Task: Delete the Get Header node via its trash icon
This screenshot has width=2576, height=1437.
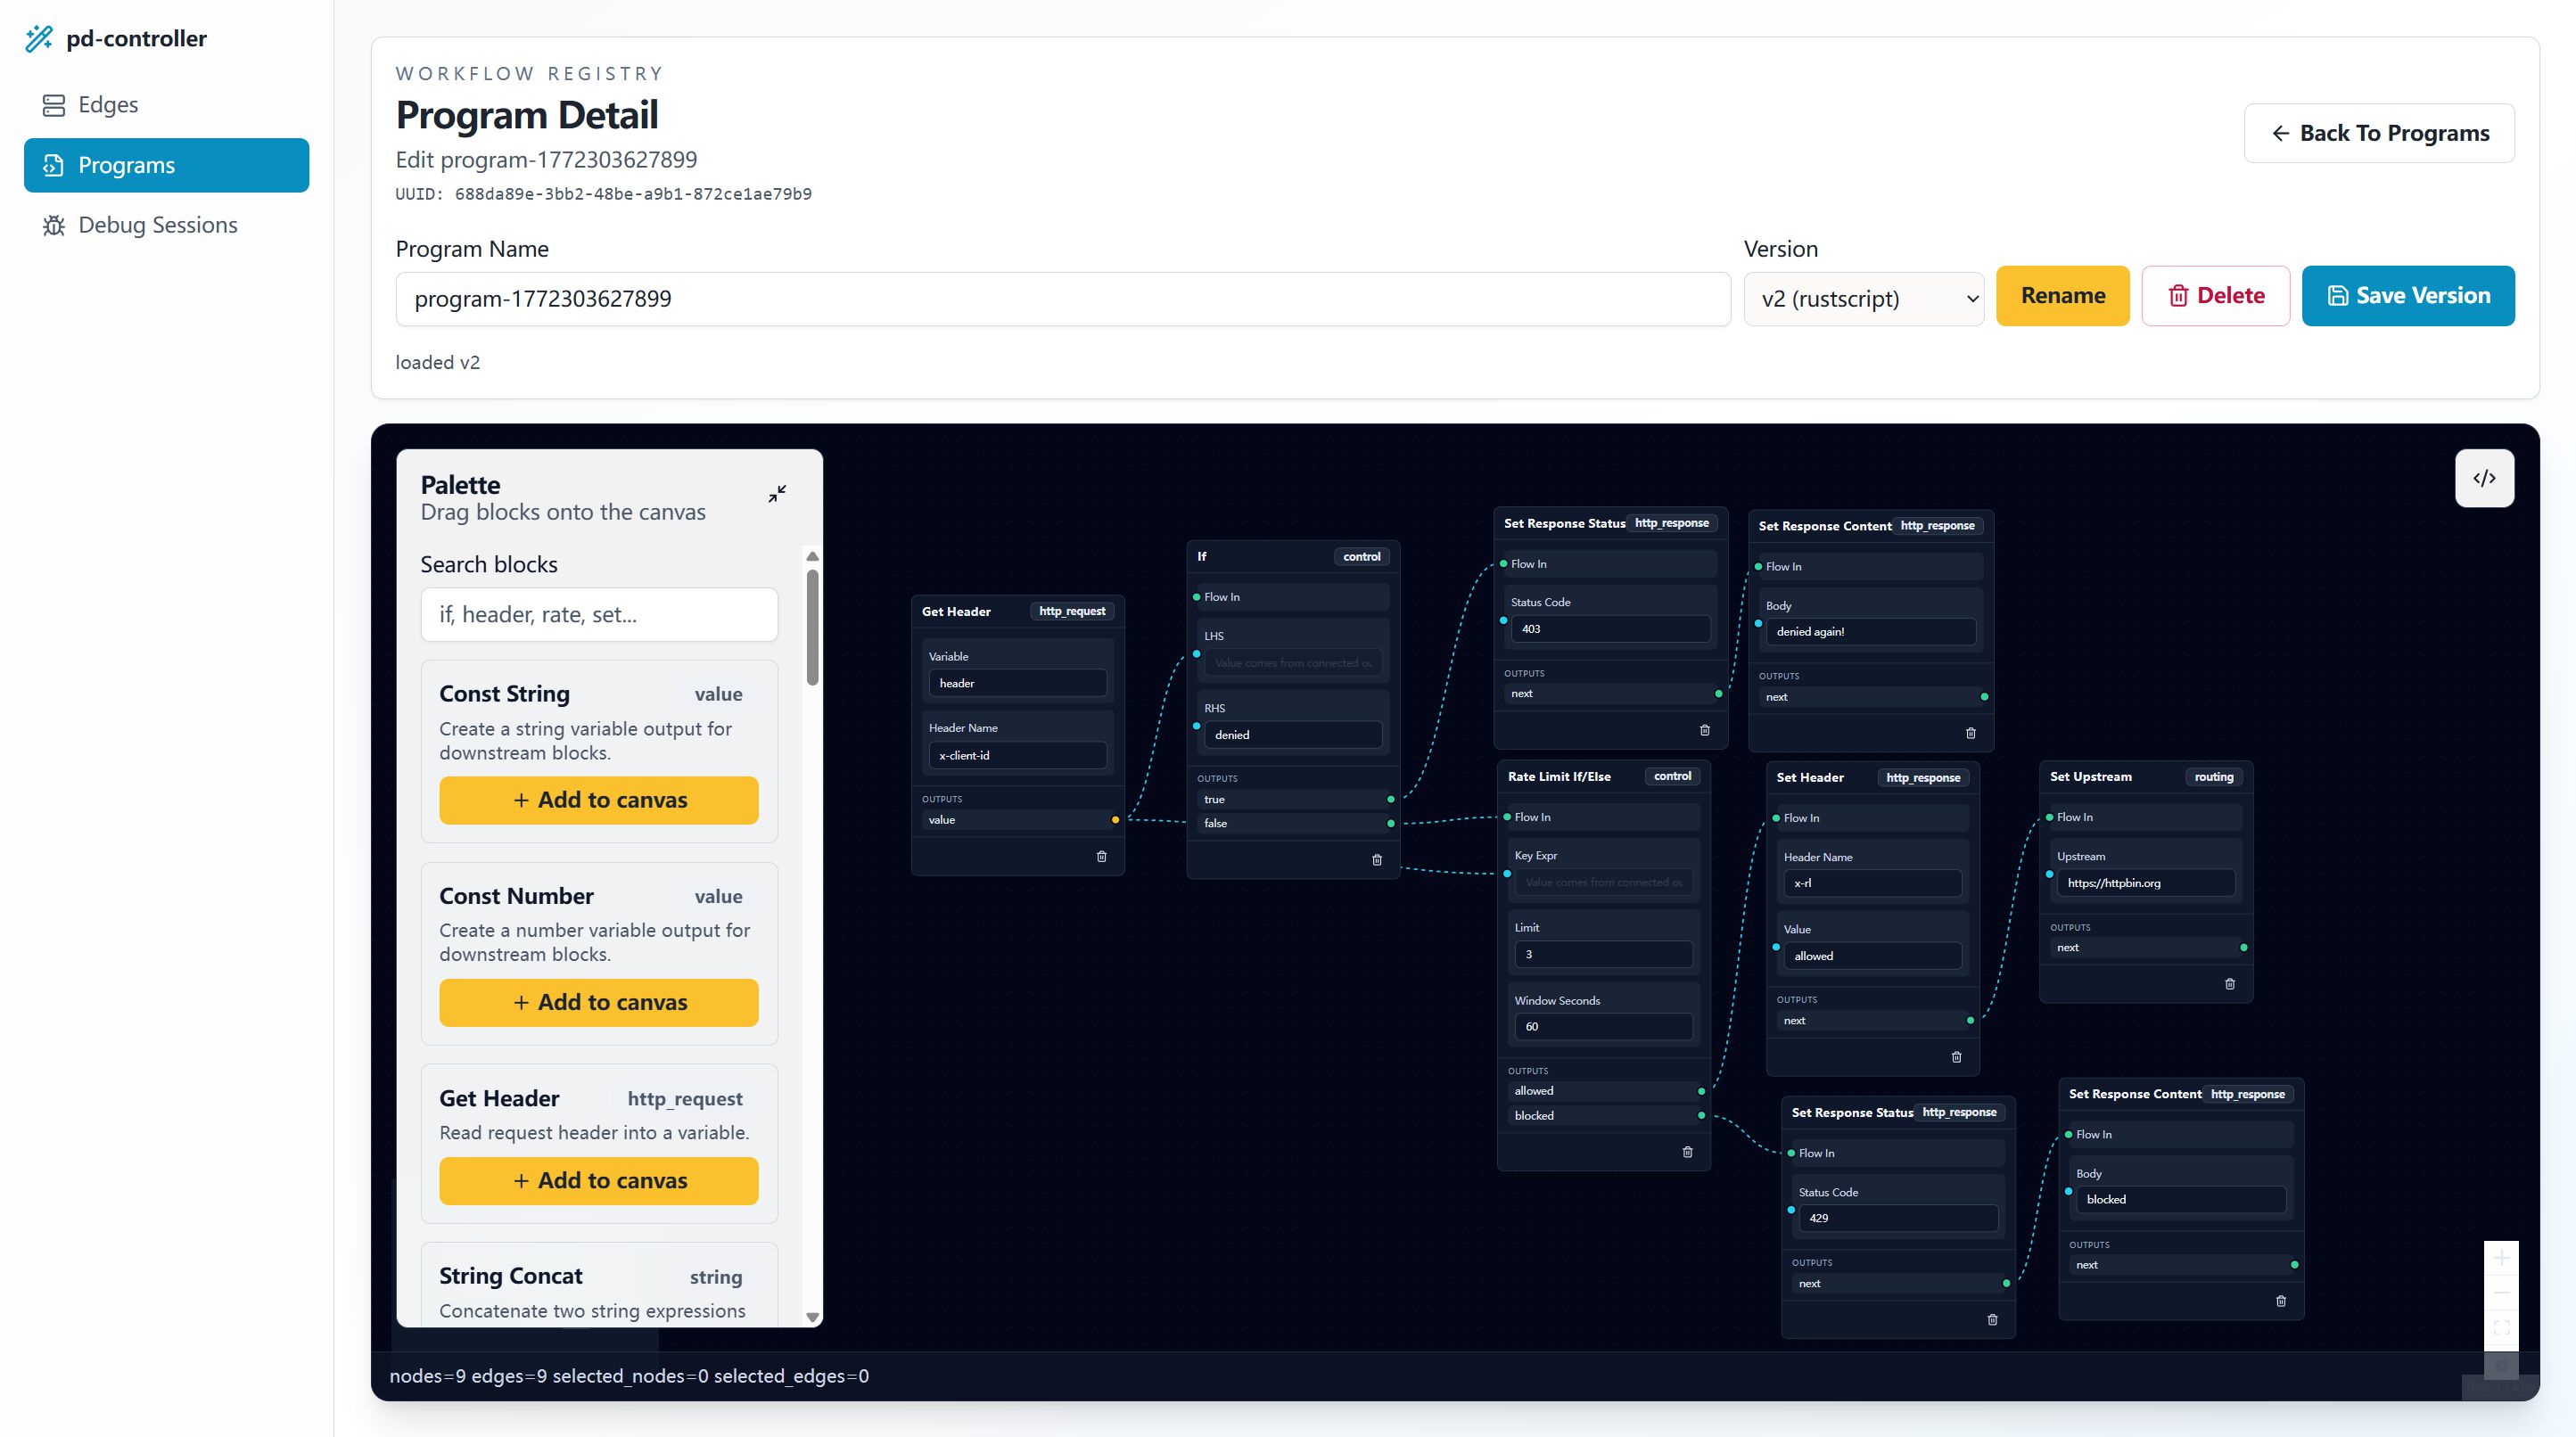Action: pyautogui.click(x=1102, y=856)
